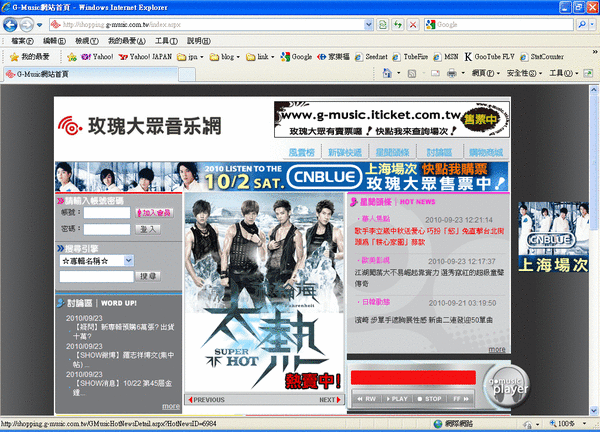Expand the link favorites folder

[260, 57]
